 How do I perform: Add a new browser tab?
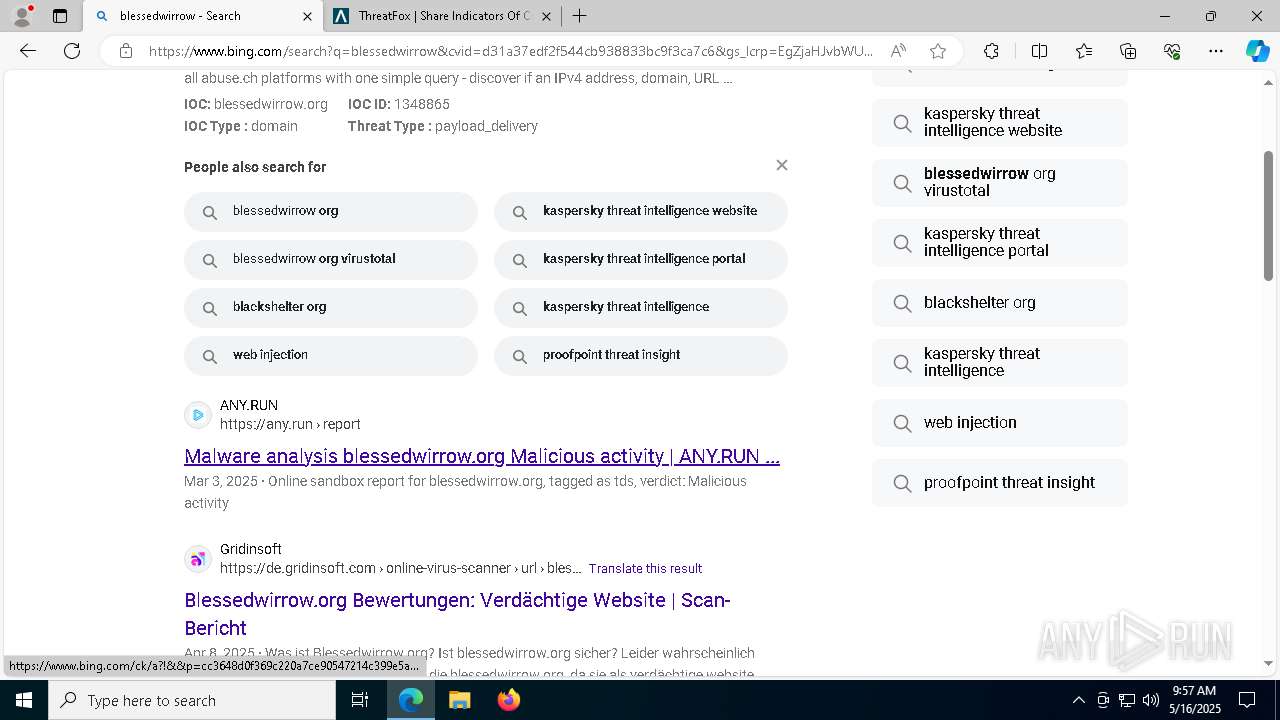pos(579,16)
